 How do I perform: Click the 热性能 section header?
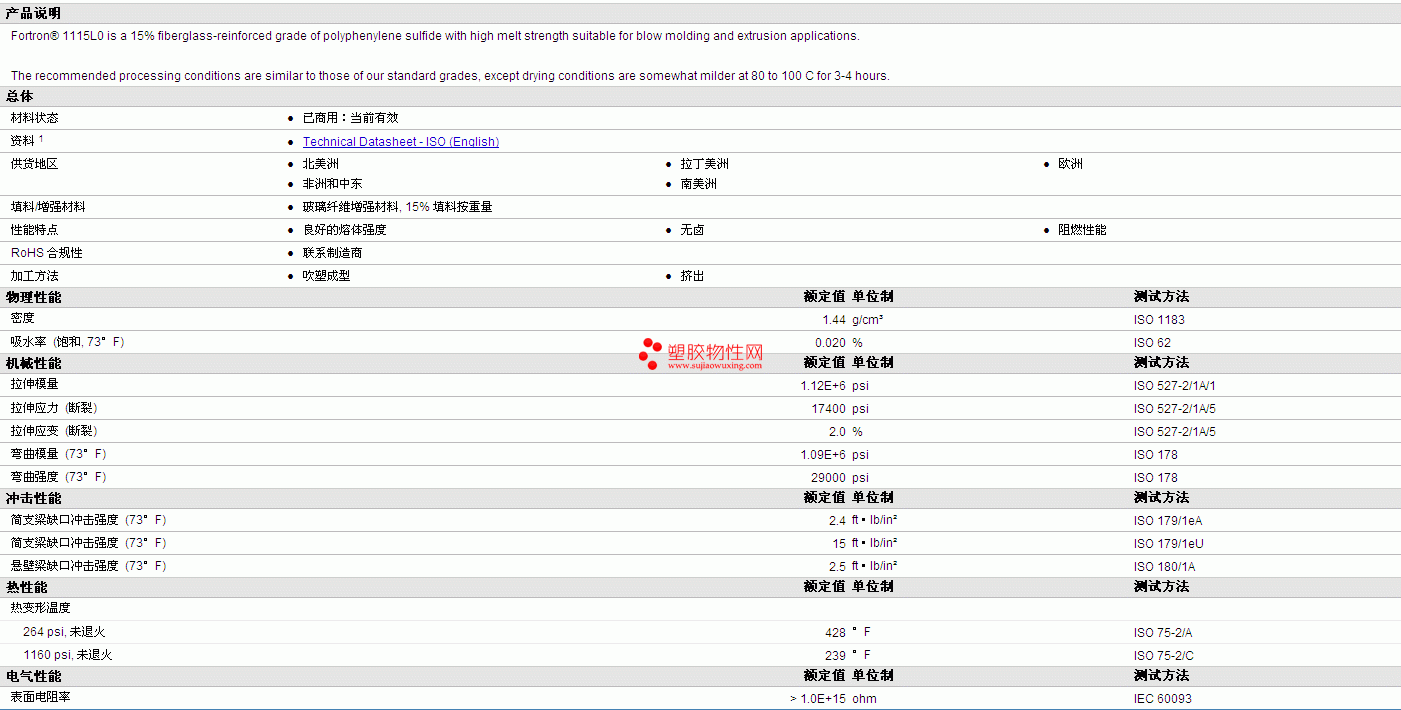(x=27, y=587)
